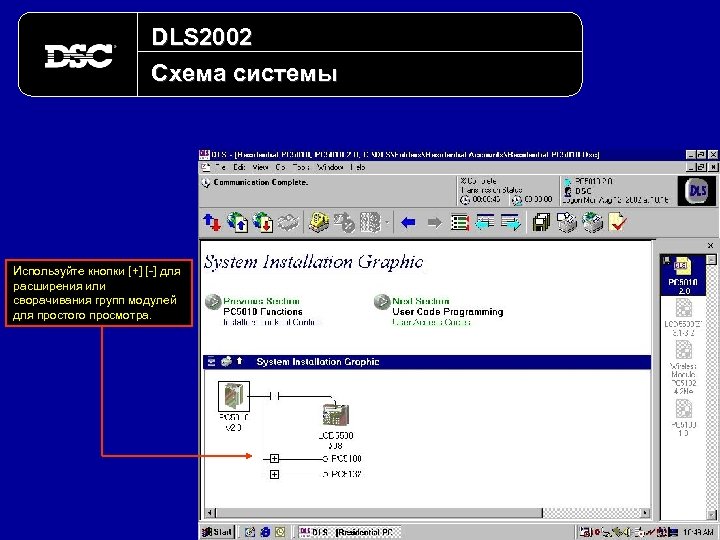Click the round icon beside Previous Section
The image size is (720, 540).
213,302
